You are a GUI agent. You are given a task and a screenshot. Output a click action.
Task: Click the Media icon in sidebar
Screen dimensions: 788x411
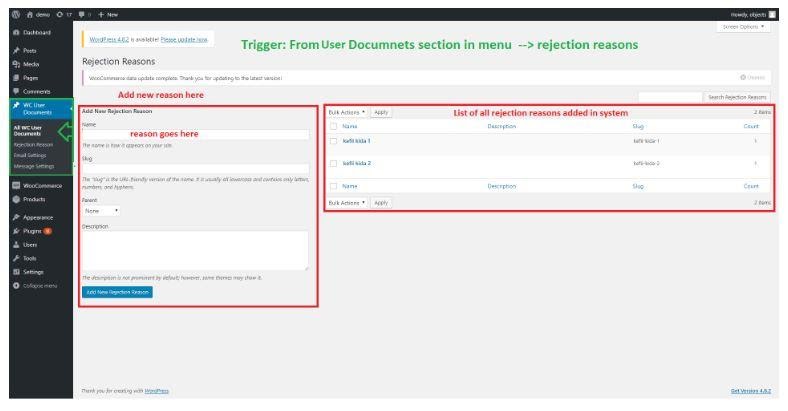tap(16, 64)
